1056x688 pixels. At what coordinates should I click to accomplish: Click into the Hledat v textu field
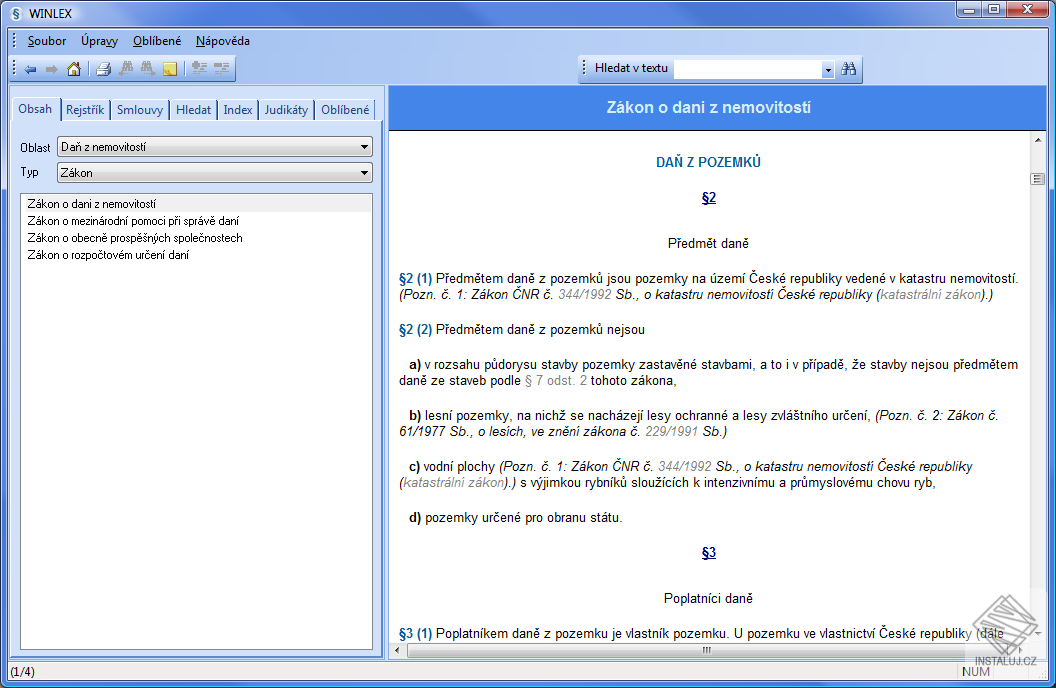(x=748, y=69)
